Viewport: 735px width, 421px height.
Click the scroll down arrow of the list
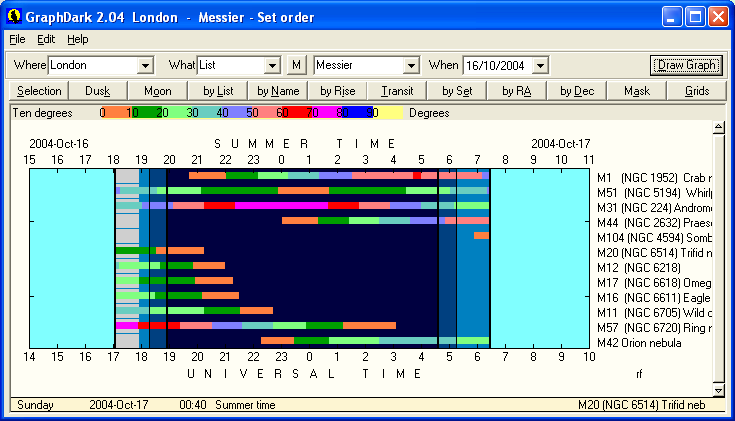tap(717, 389)
